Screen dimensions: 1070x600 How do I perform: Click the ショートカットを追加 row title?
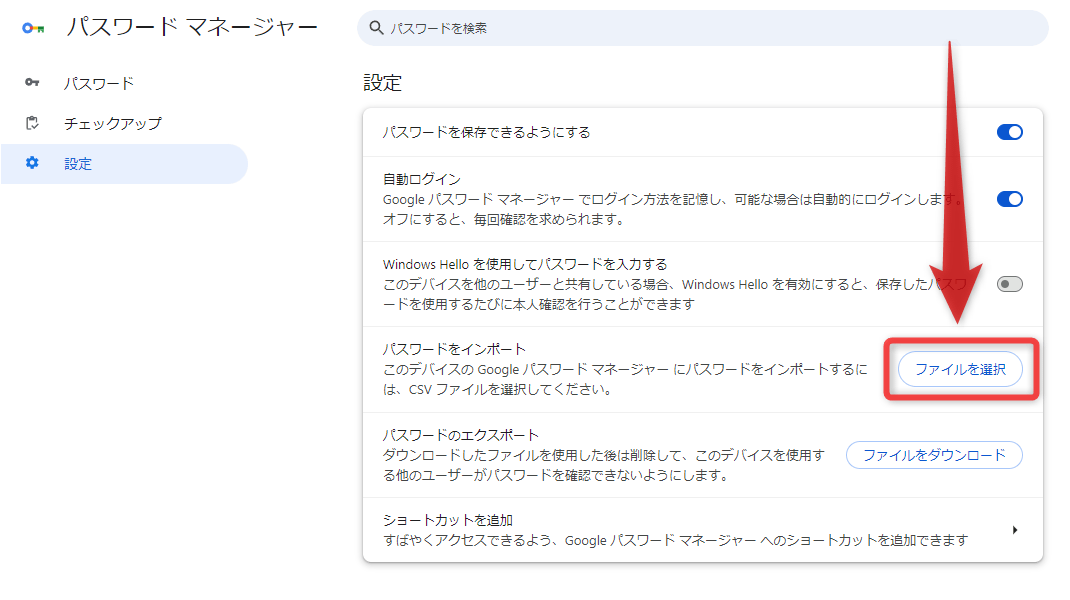point(448,520)
